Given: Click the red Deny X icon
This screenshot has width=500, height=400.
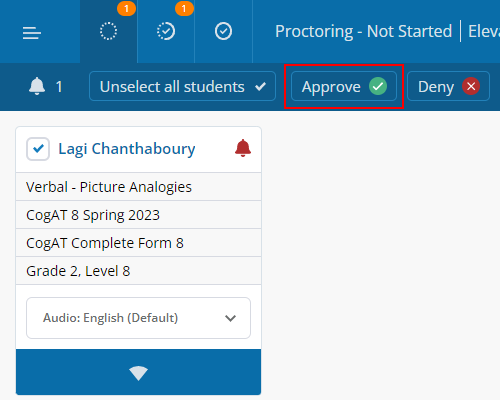Looking at the screenshot, I should click(x=471, y=86).
